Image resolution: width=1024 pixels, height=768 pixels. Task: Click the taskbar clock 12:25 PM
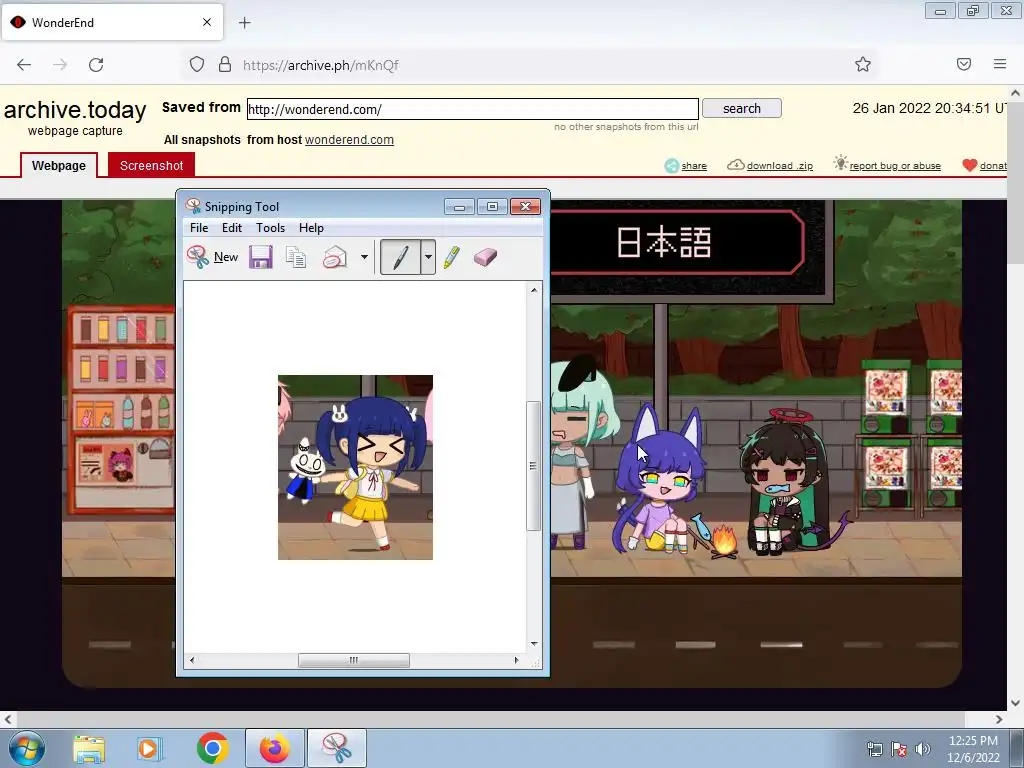[973, 741]
